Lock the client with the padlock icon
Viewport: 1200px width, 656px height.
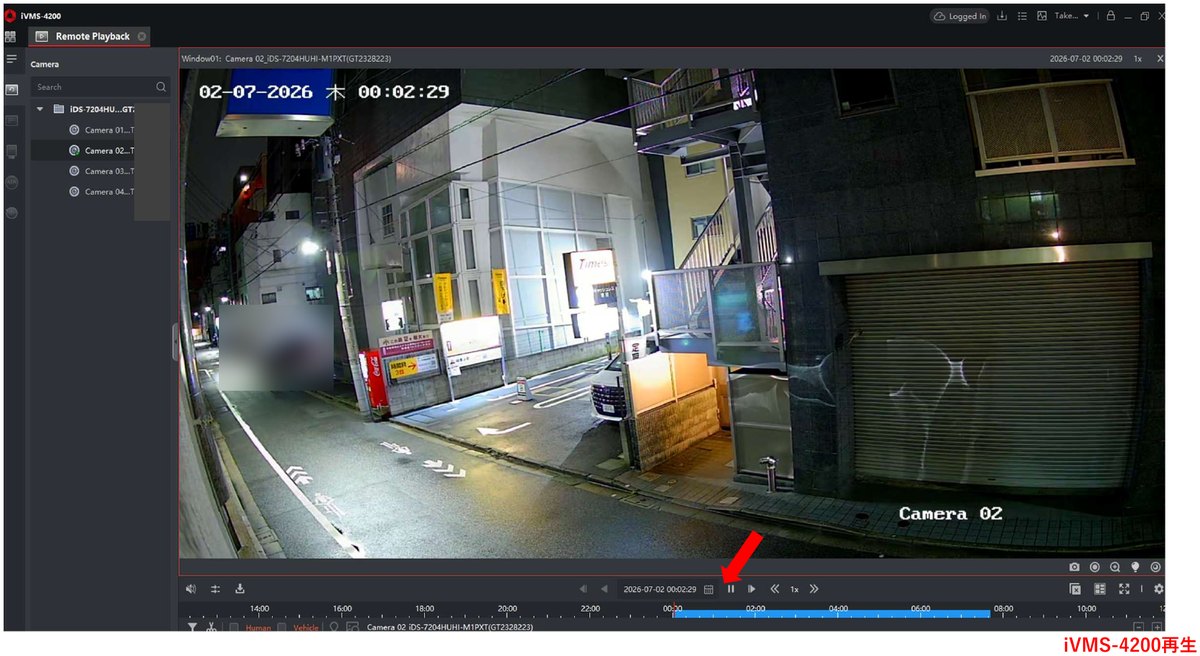(x=1110, y=16)
